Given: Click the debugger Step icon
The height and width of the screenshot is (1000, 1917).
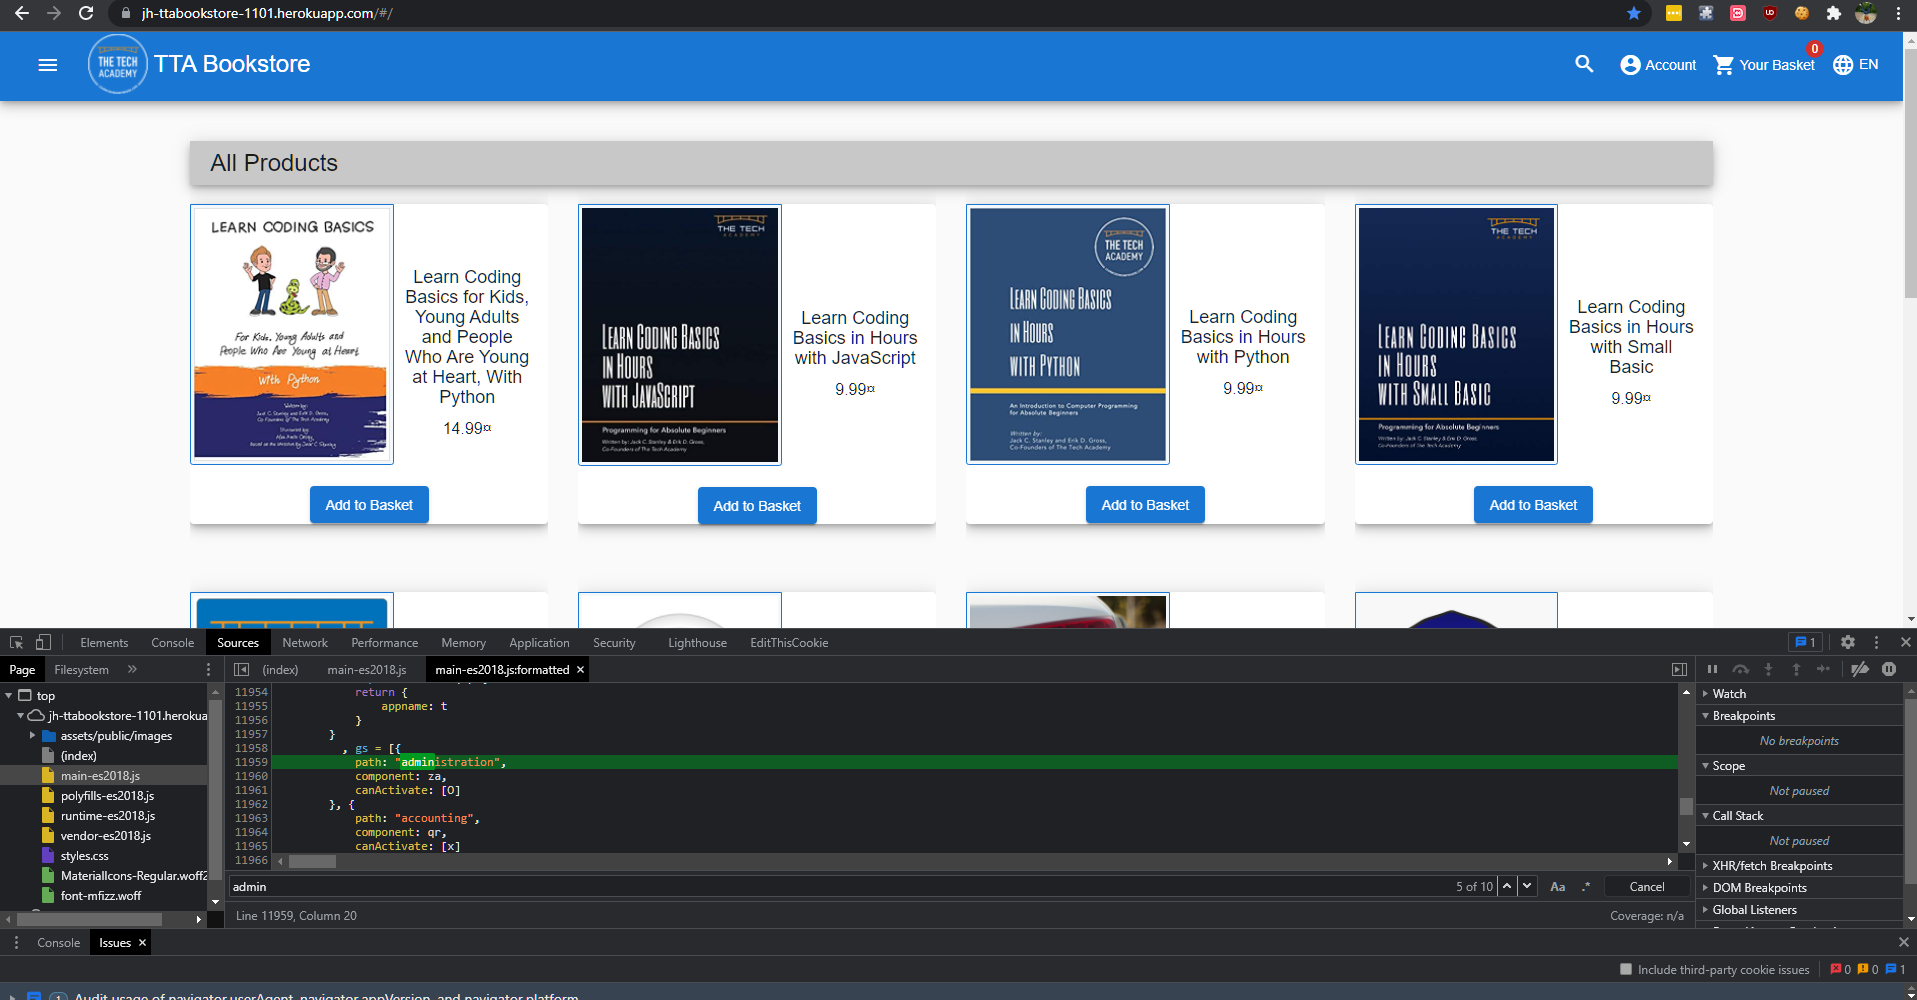Looking at the screenshot, I should [1824, 669].
